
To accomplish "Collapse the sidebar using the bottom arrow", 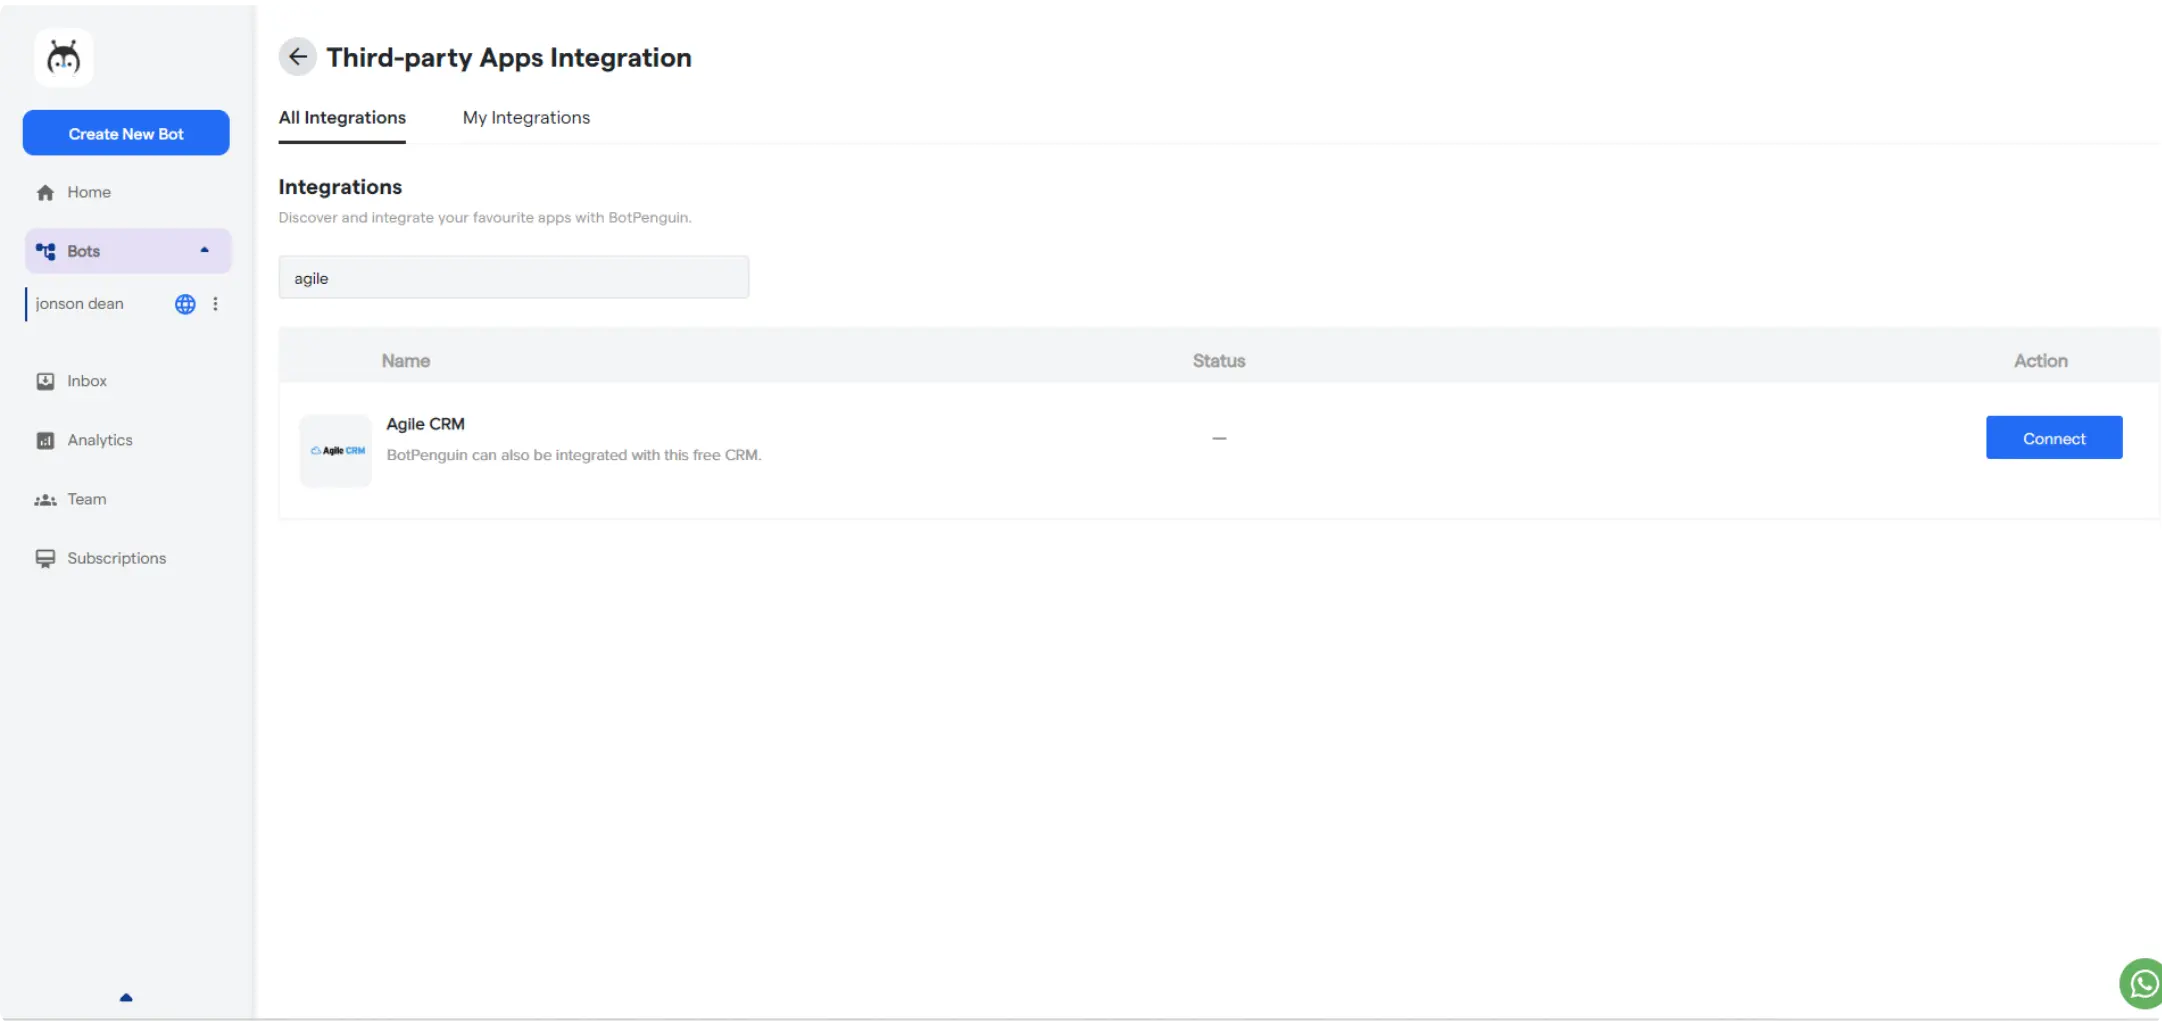I will click(x=125, y=997).
